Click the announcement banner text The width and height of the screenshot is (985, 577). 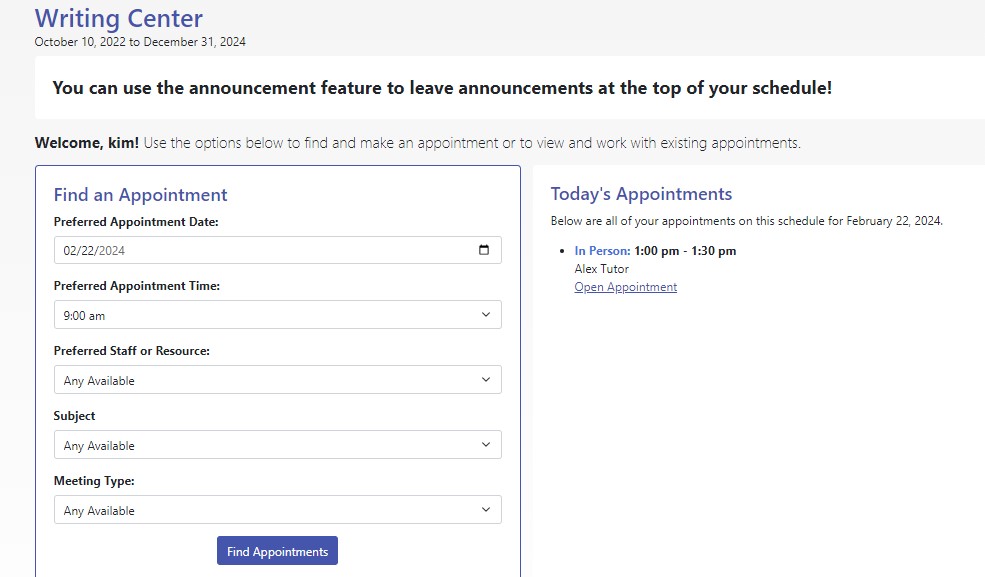(442, 88)
